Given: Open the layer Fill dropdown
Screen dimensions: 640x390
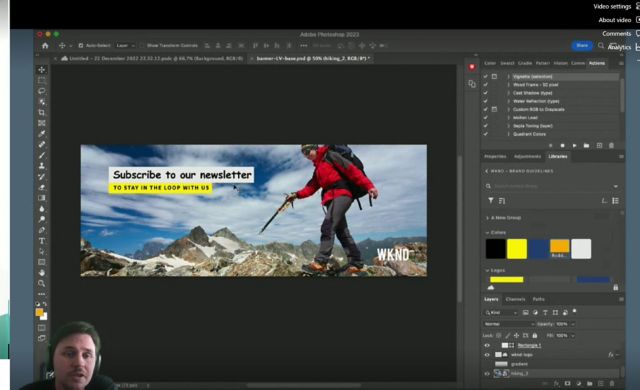Looking at the screenshot, I should 573,335.
